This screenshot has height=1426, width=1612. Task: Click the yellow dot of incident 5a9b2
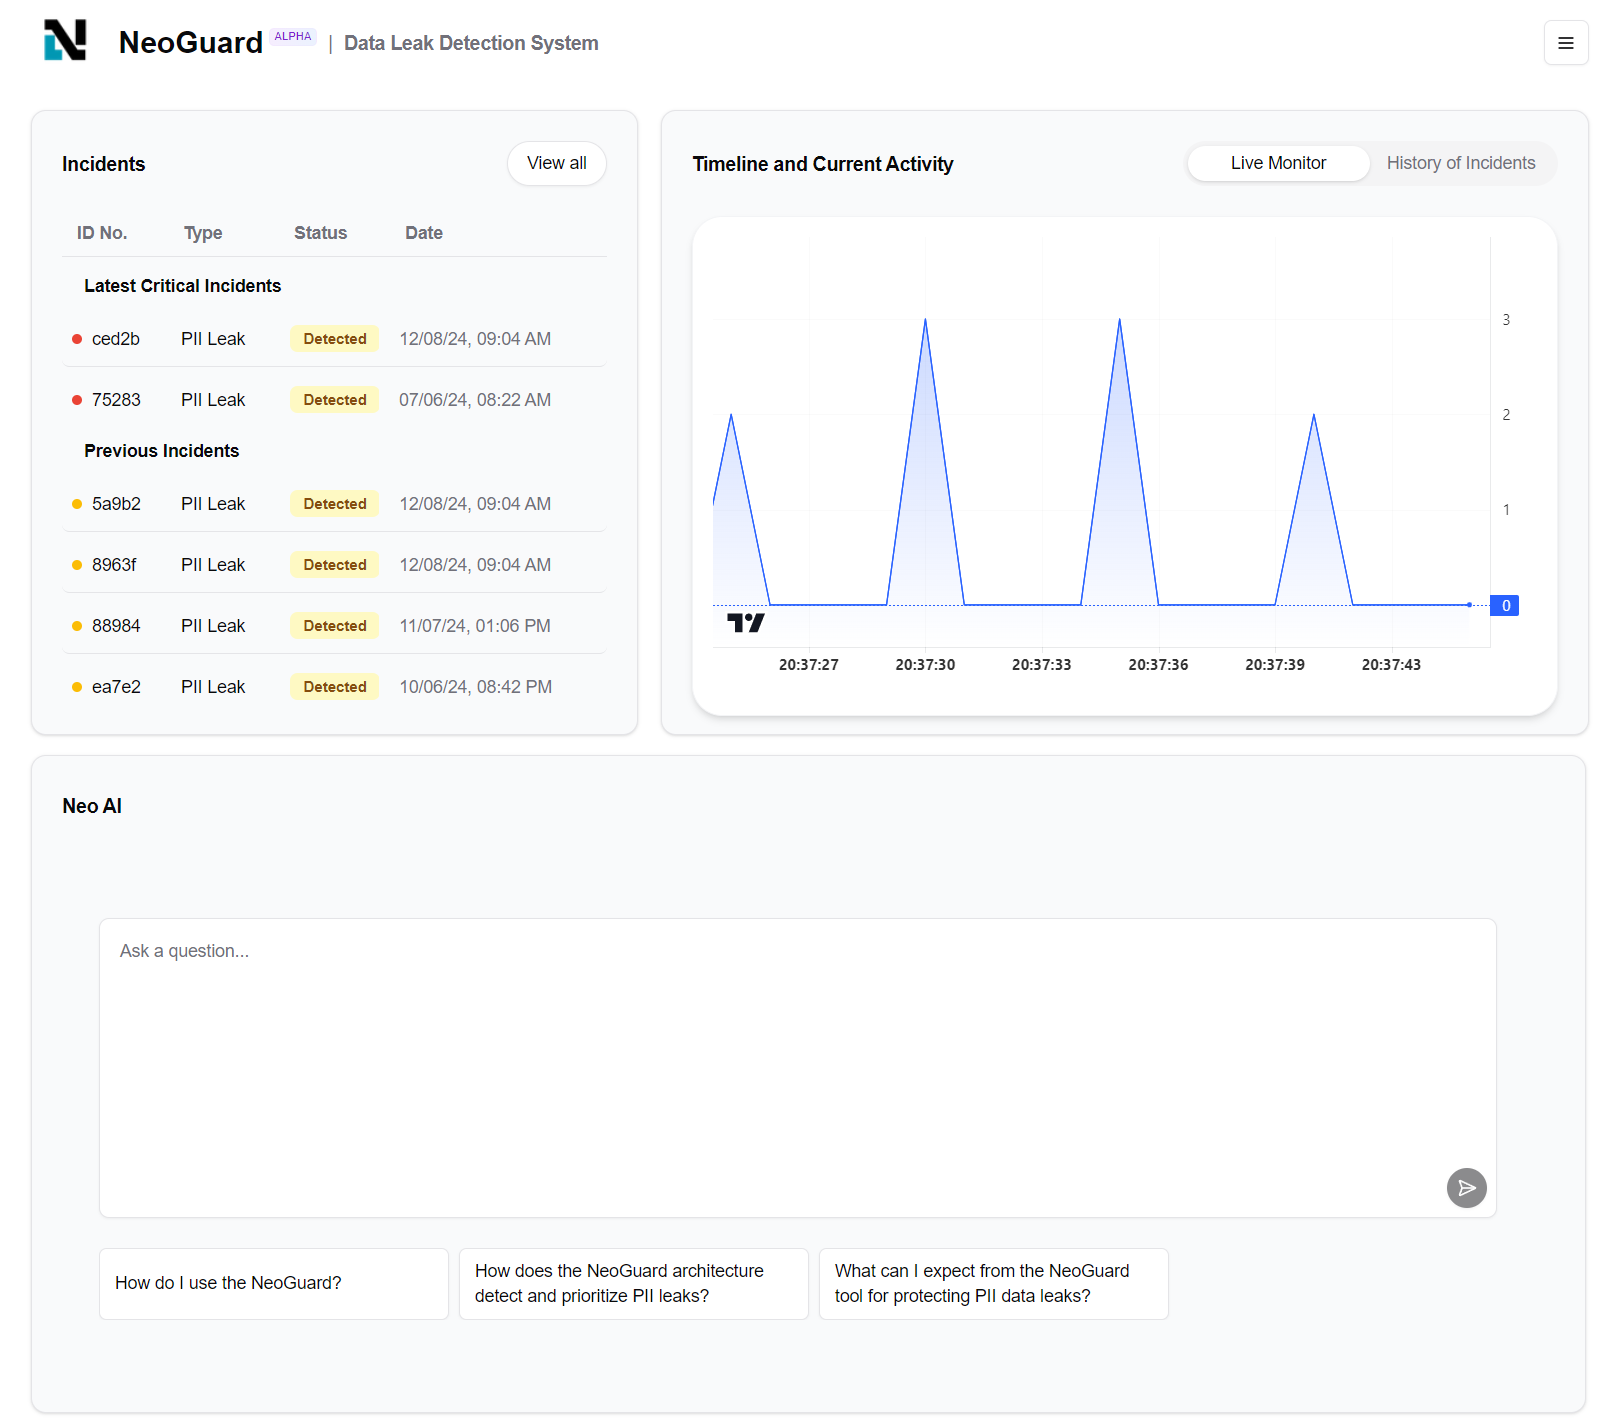coord(77,504)
